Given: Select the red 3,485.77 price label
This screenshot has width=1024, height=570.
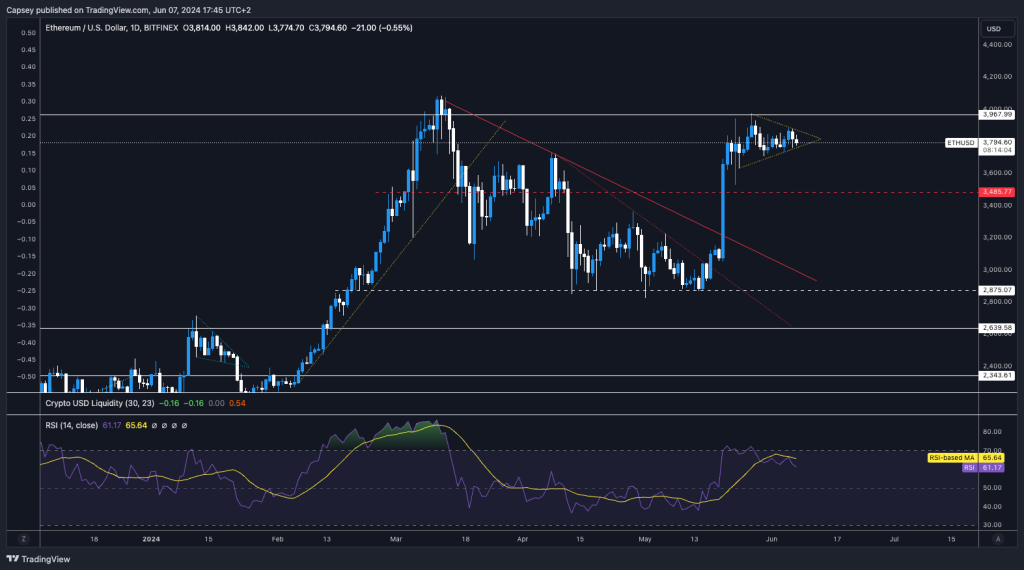Looking at the screenshot, I should (x=997, y=192).
